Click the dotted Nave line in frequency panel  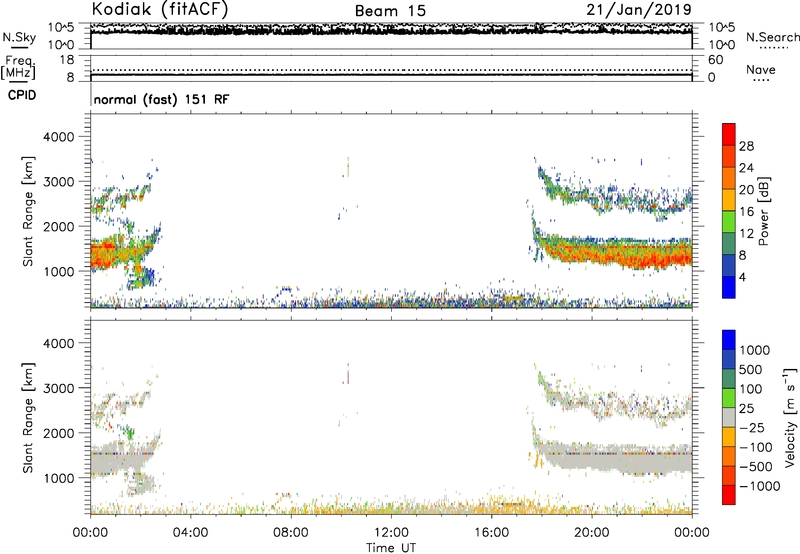click(x=391, y=70)
